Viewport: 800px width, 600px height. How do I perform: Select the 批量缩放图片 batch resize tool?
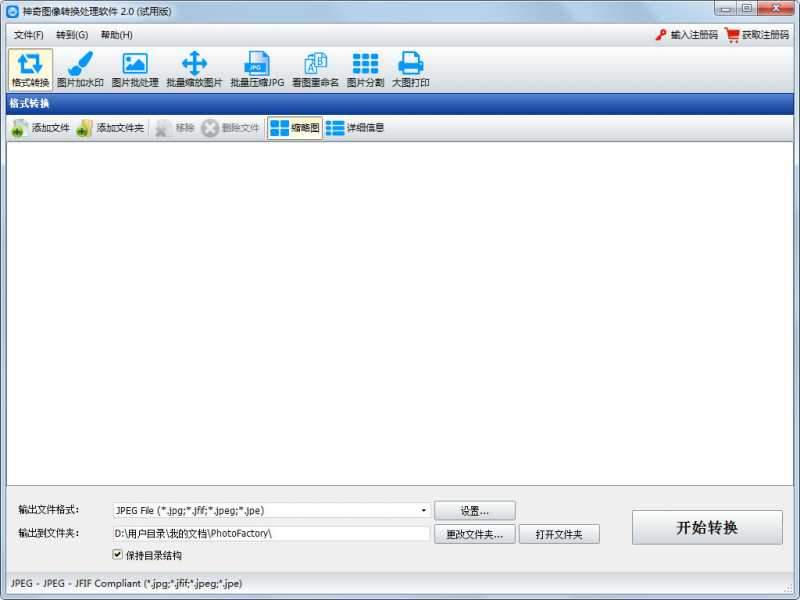pyautogui.click(x=194, y=69)
